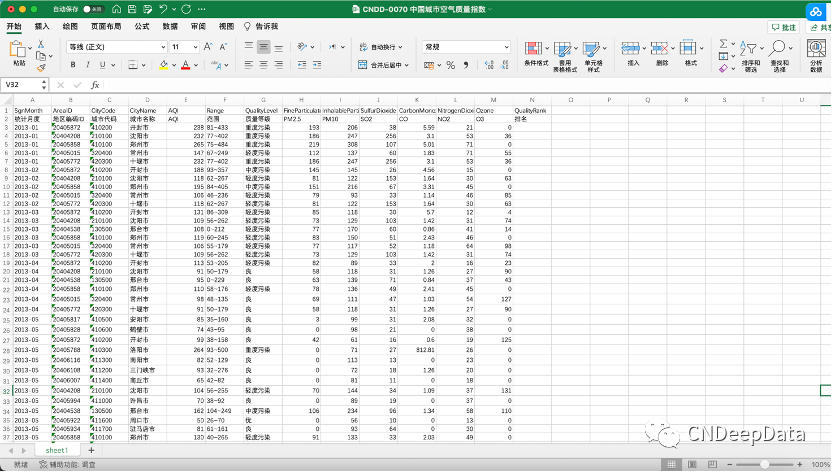The width and height of the screenshot is (832, 472).
Task: Select the 开始 ribbon tab
Action: pyautogui.click(x=14, y=27)
